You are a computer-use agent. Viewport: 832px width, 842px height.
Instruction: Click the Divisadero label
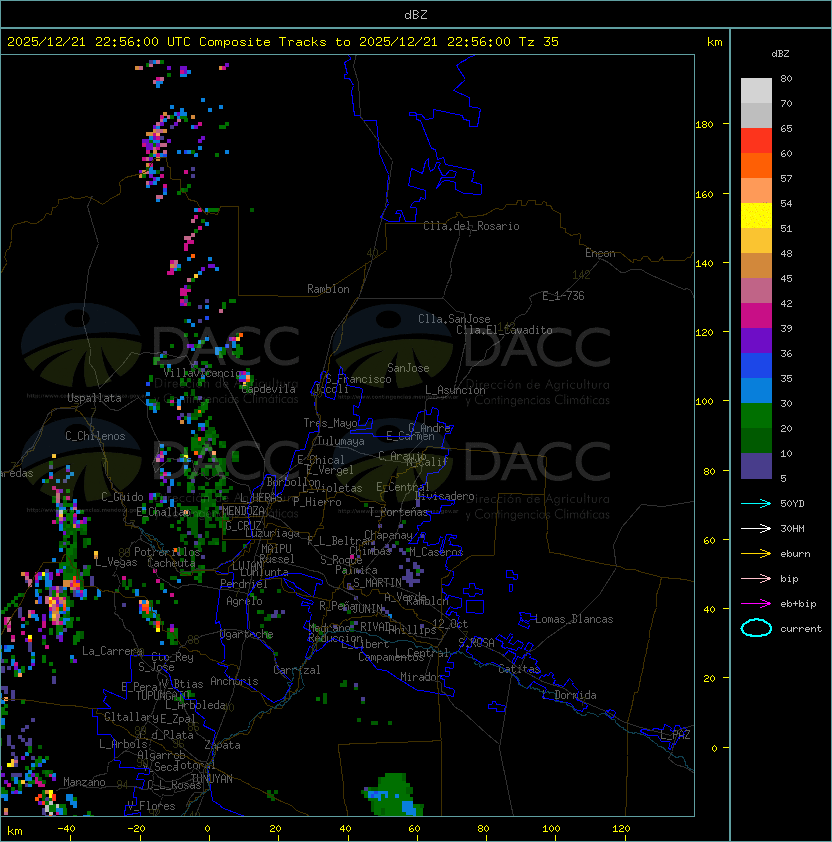pyautogui.click(x=445, y=496)
